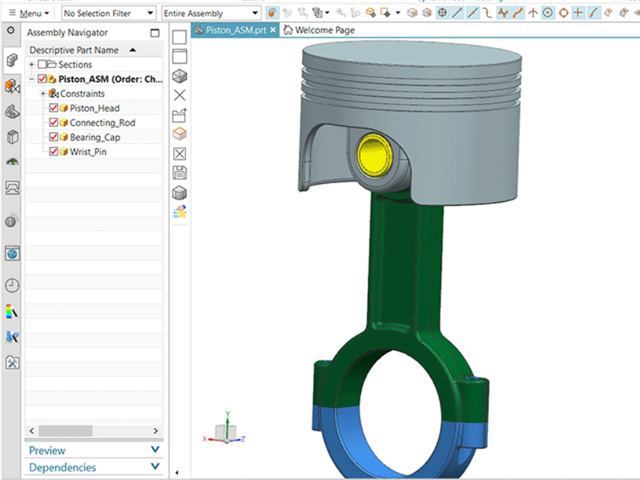Image resolution: width=640 pixels, height=480 pixels.
Task: Open the color palette sidebar tab
Action: [12, 312]
